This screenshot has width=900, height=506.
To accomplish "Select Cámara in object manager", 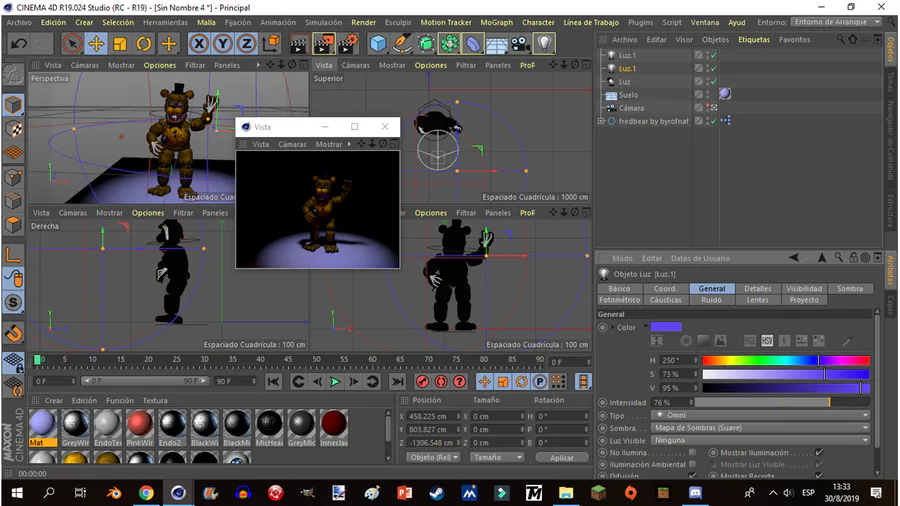I will [631, 108].
